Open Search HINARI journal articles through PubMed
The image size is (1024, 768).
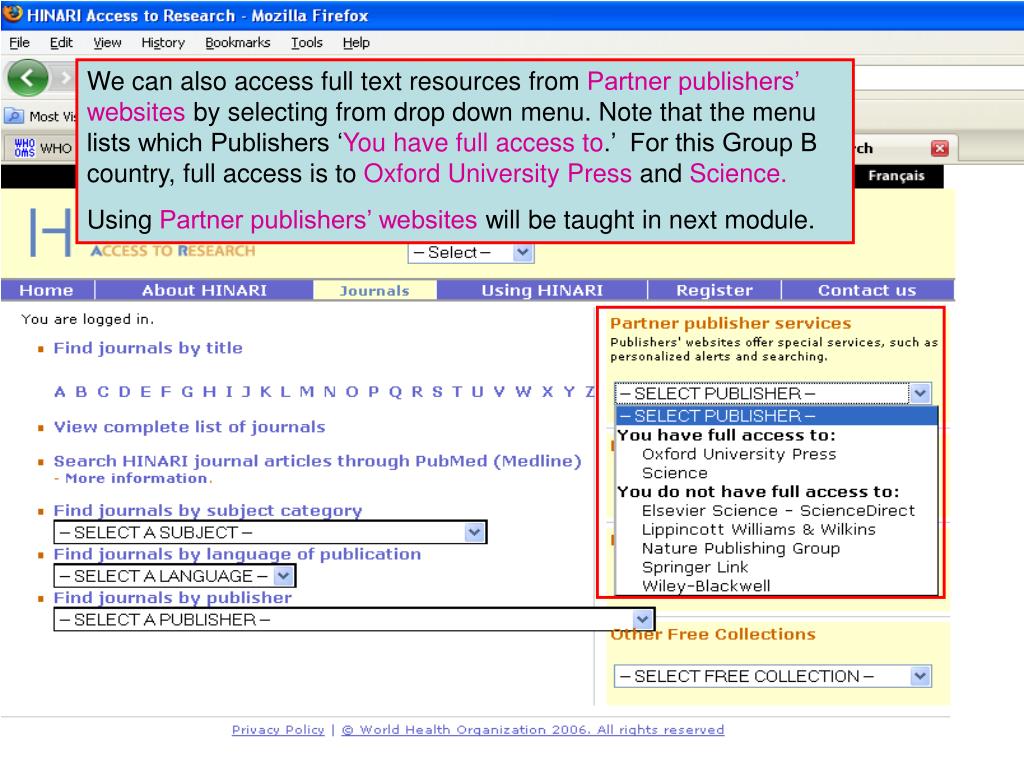pos(317,461)
